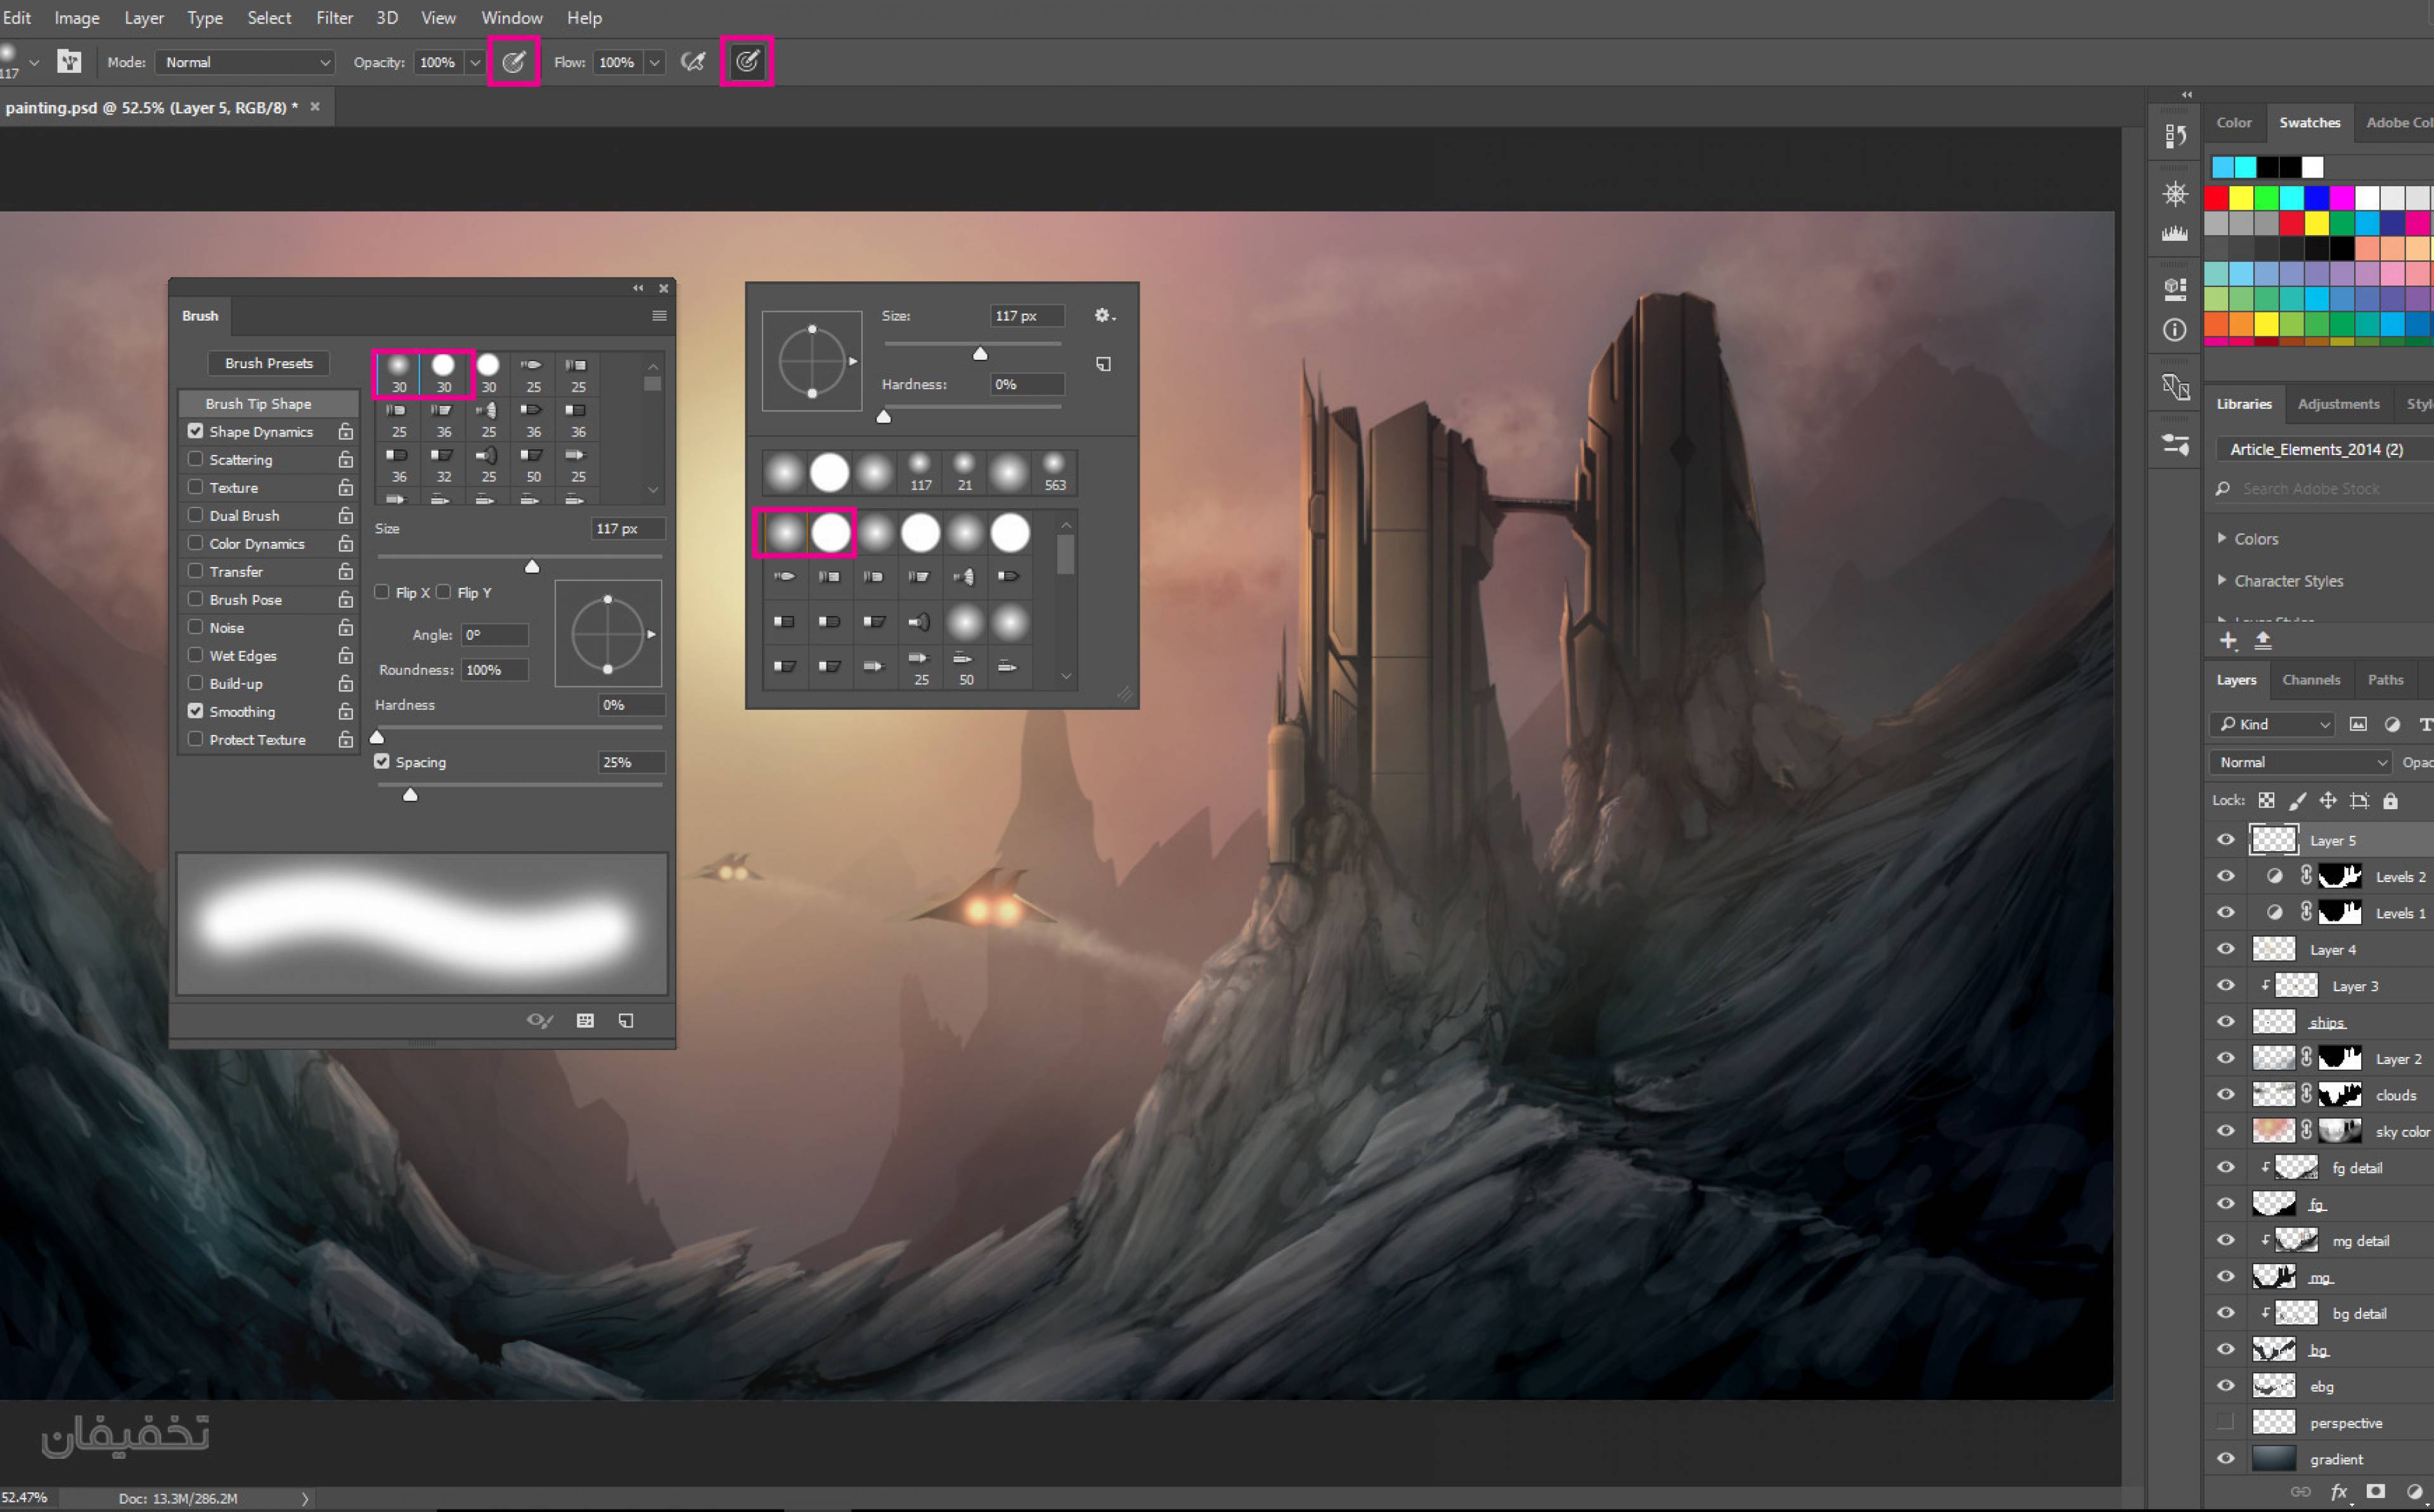
Task: Open the Filter menu
Action: pyautogui.click(x=334, y=18)
